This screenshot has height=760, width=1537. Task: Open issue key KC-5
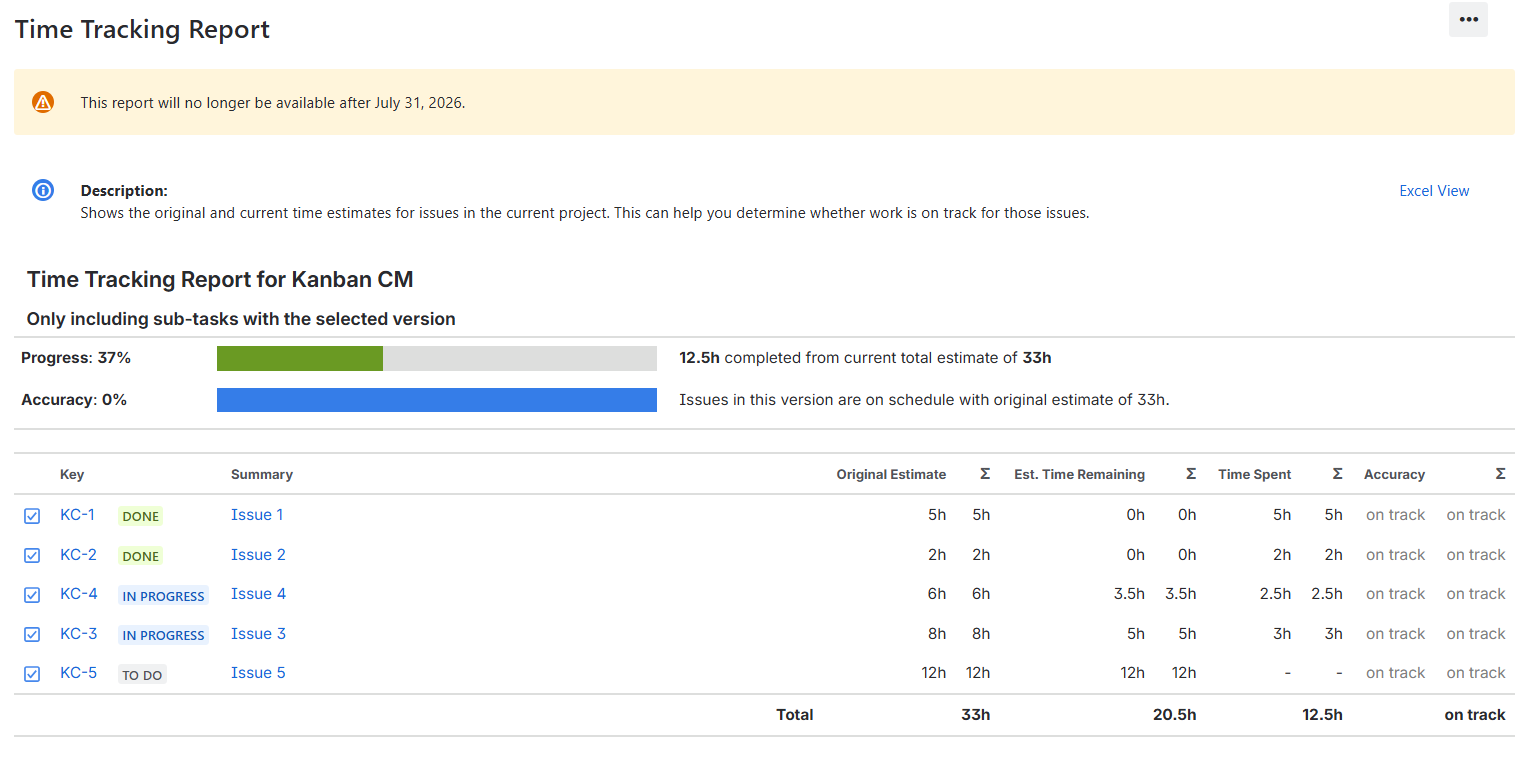[79, 672]
